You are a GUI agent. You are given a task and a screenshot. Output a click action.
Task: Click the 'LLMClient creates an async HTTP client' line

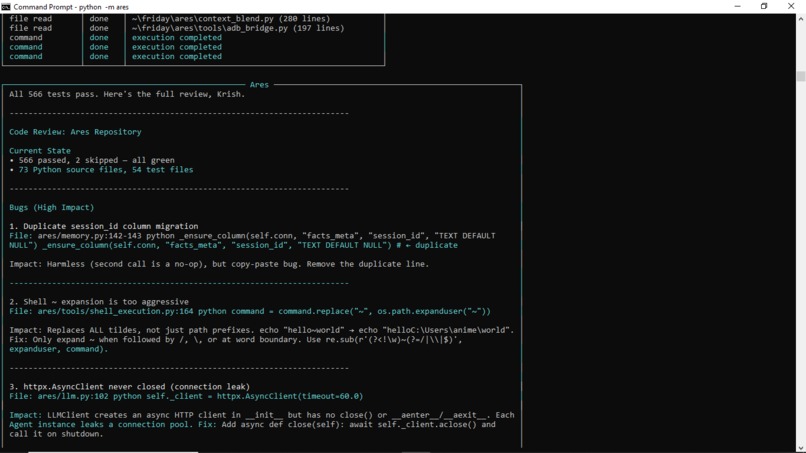tap(261, 415)
